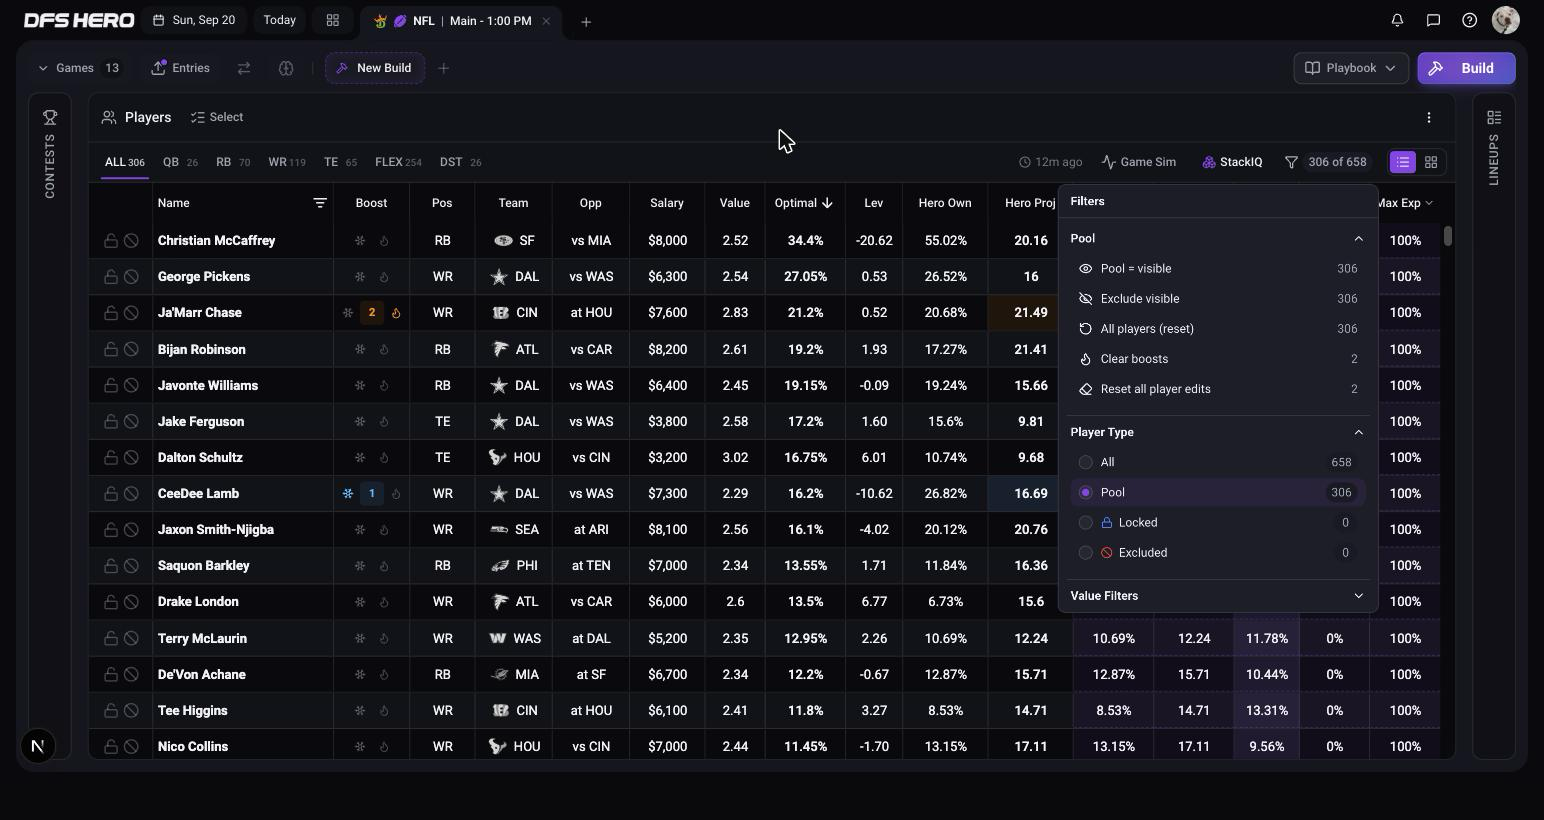This screenshot has width=1544, height=820.
Task: Switch to the FLEX position tab
Action: pyautogui.click(x=398, y=162)
